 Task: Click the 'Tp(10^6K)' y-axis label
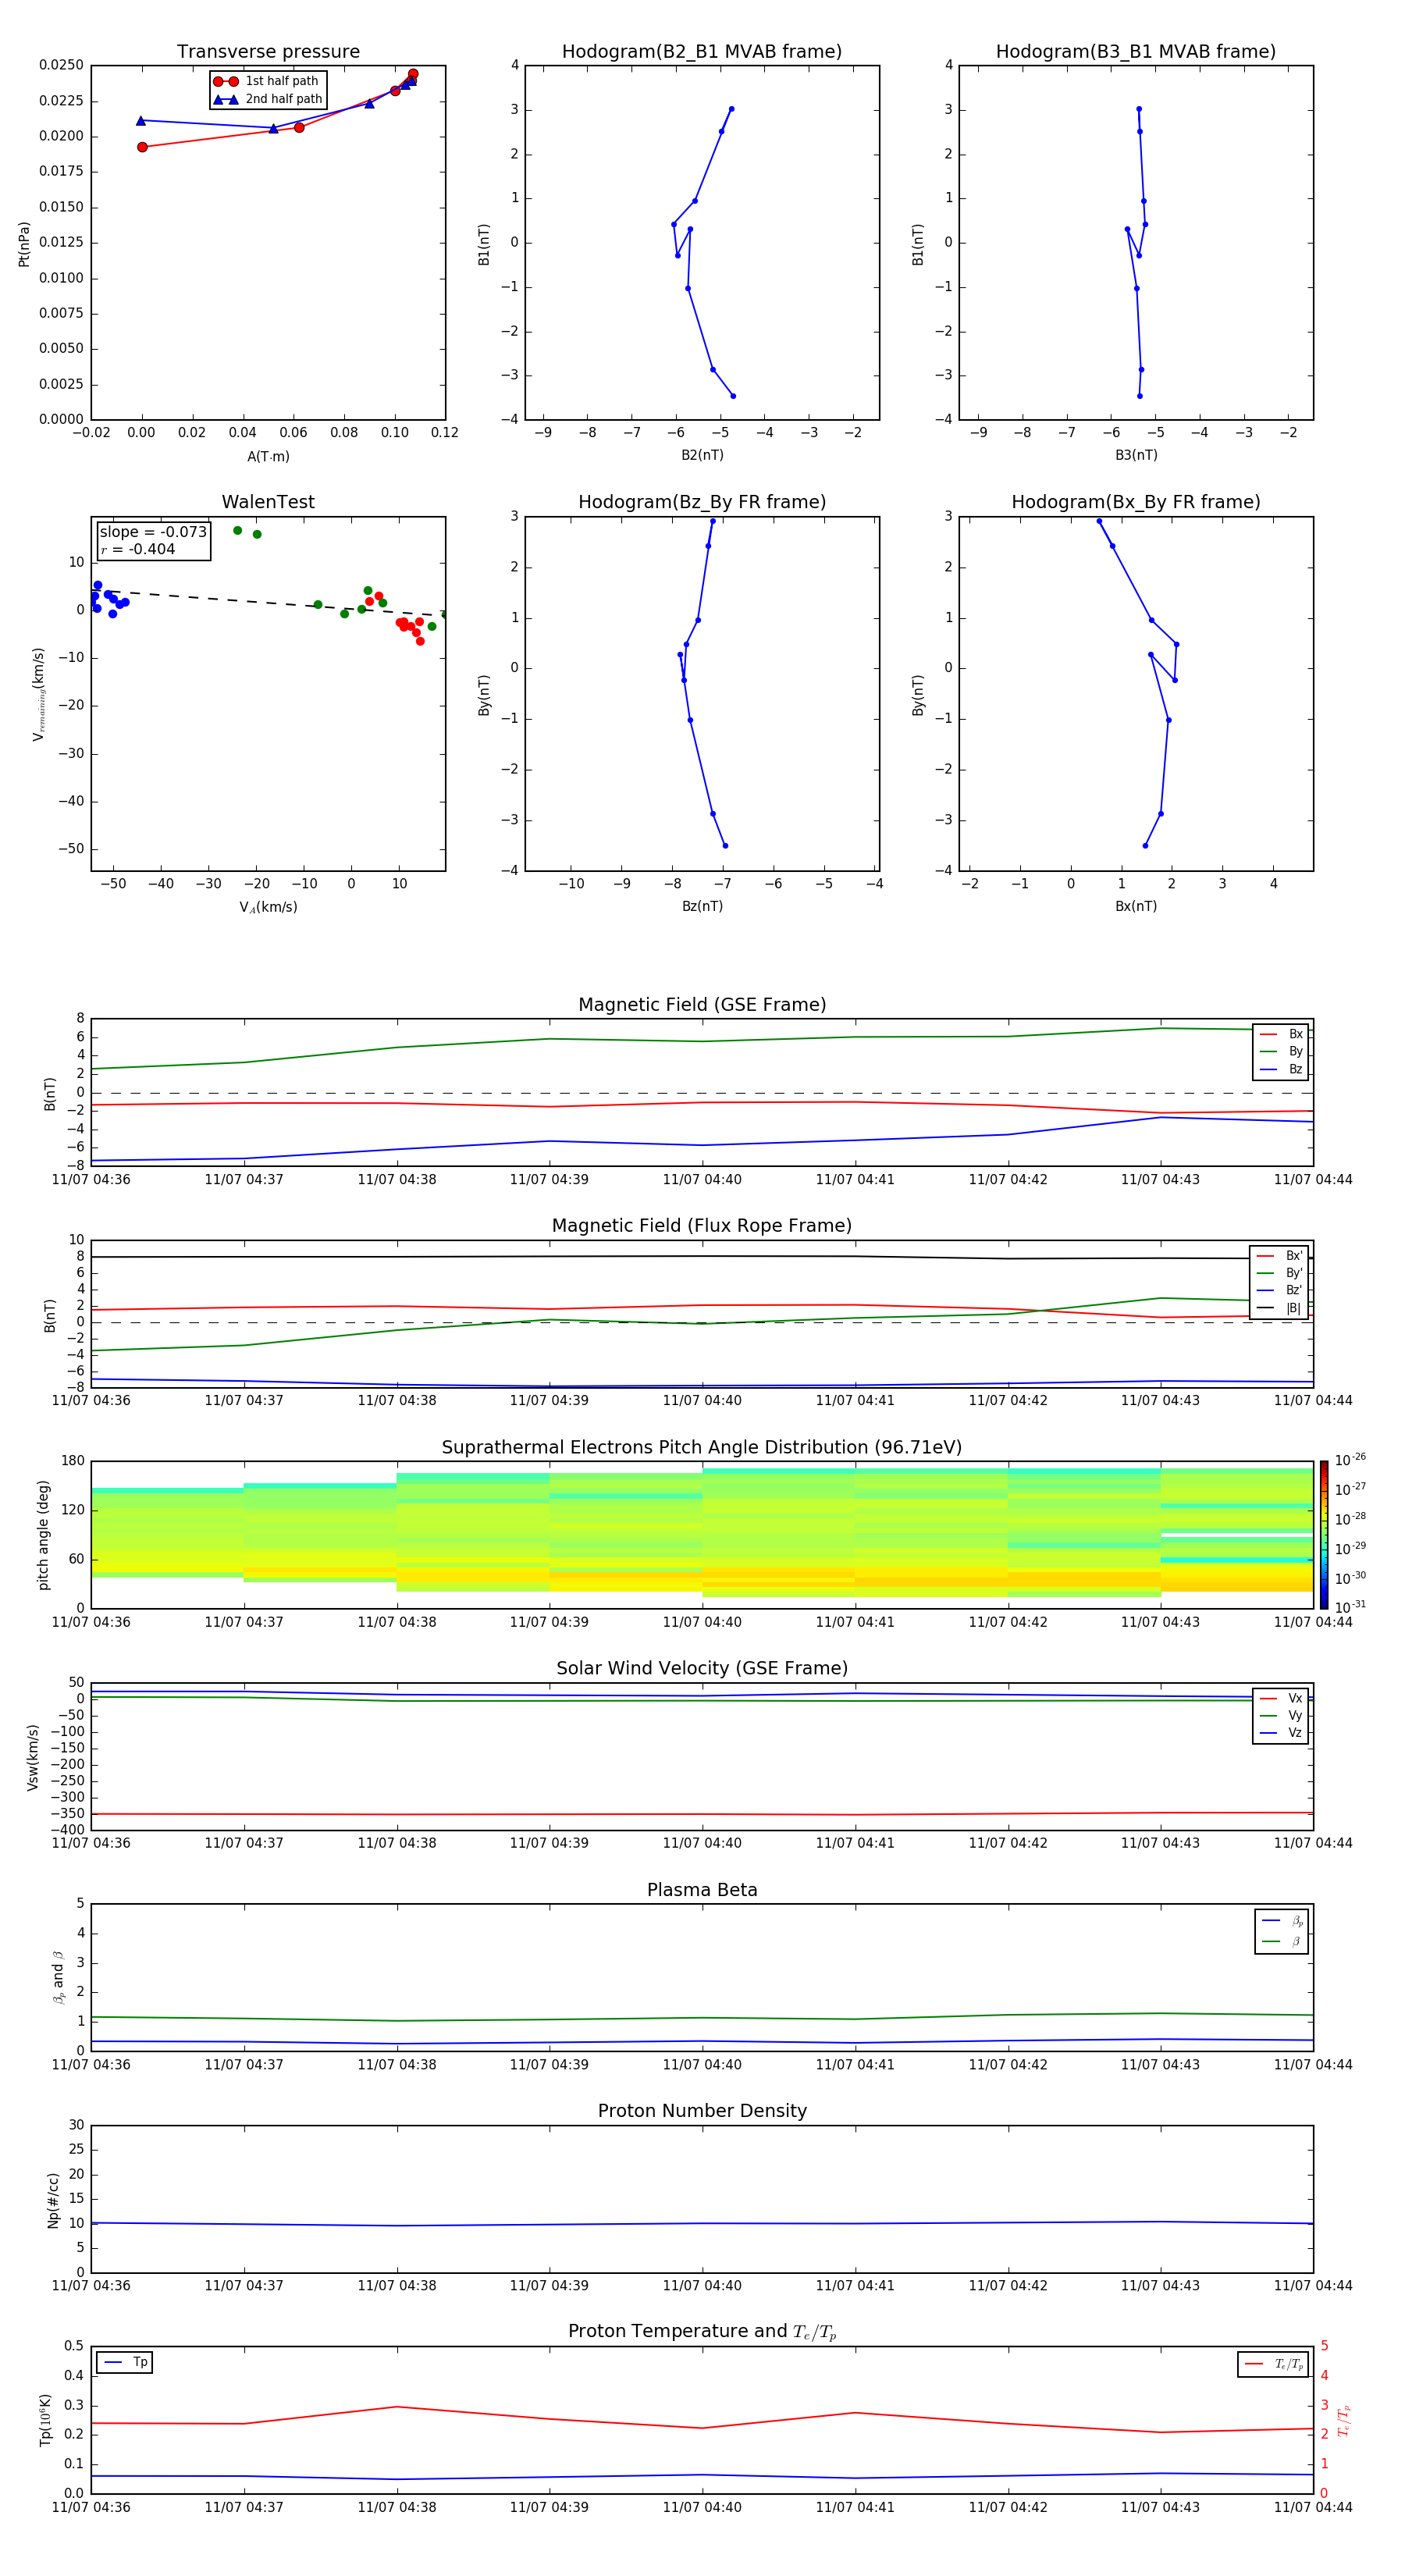[x=45, y=2420]
